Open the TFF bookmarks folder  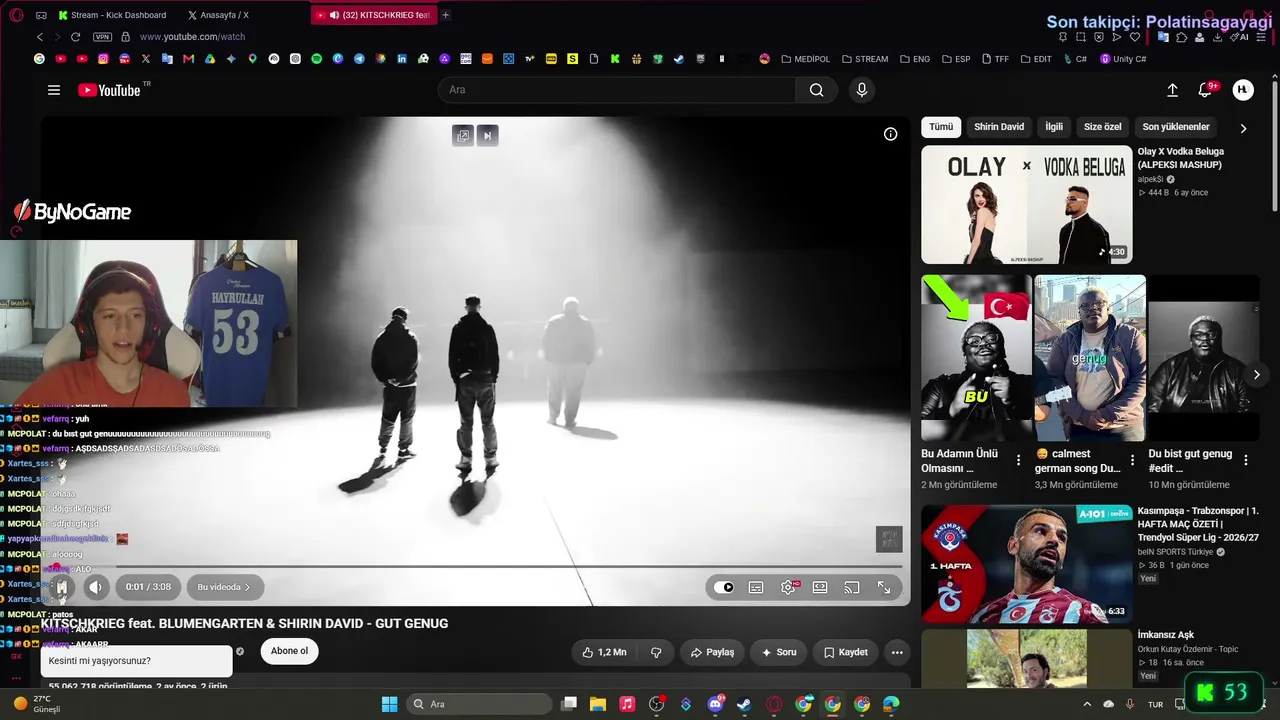click(x=996, y=59)
